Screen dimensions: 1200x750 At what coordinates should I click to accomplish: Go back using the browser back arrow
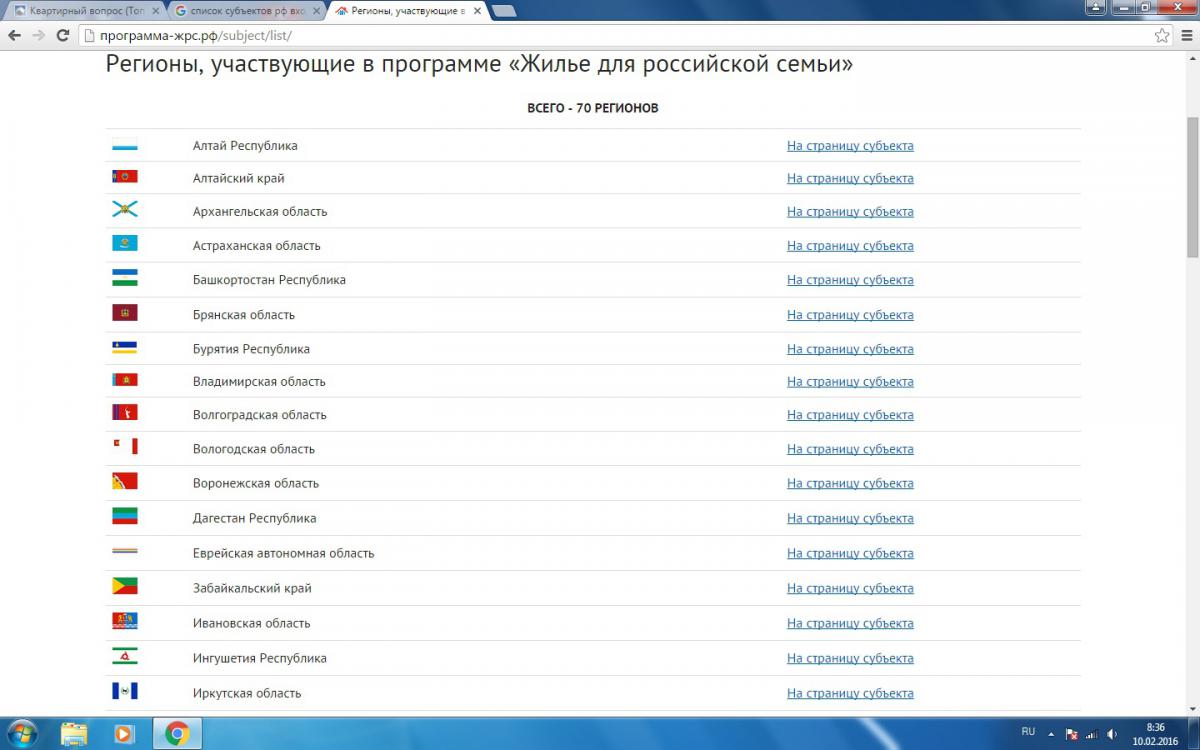point(15,35)
